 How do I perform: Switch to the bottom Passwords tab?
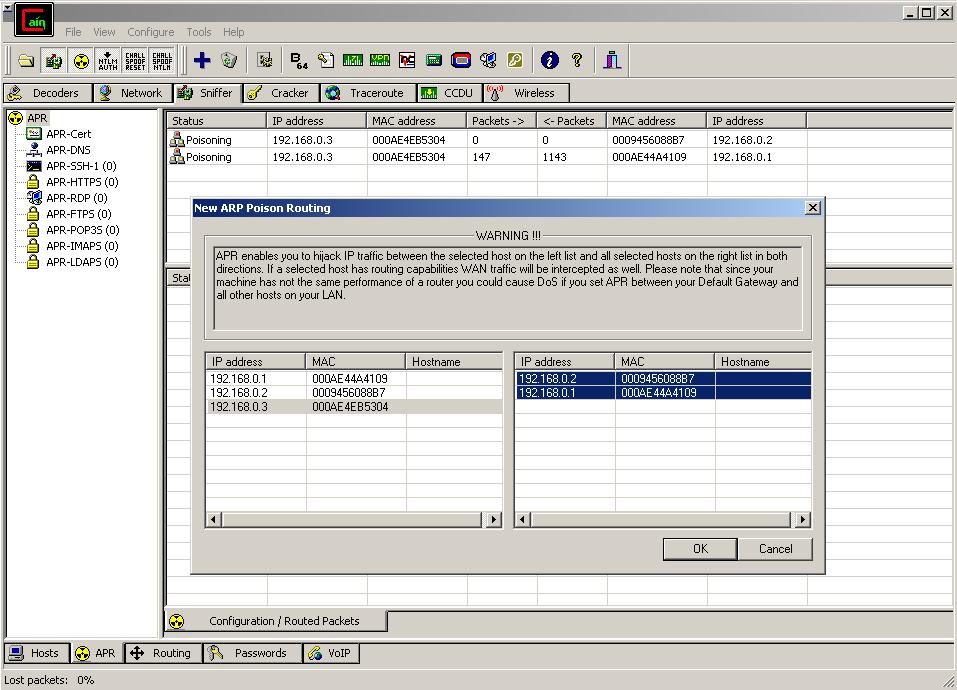tap(253, 653)
